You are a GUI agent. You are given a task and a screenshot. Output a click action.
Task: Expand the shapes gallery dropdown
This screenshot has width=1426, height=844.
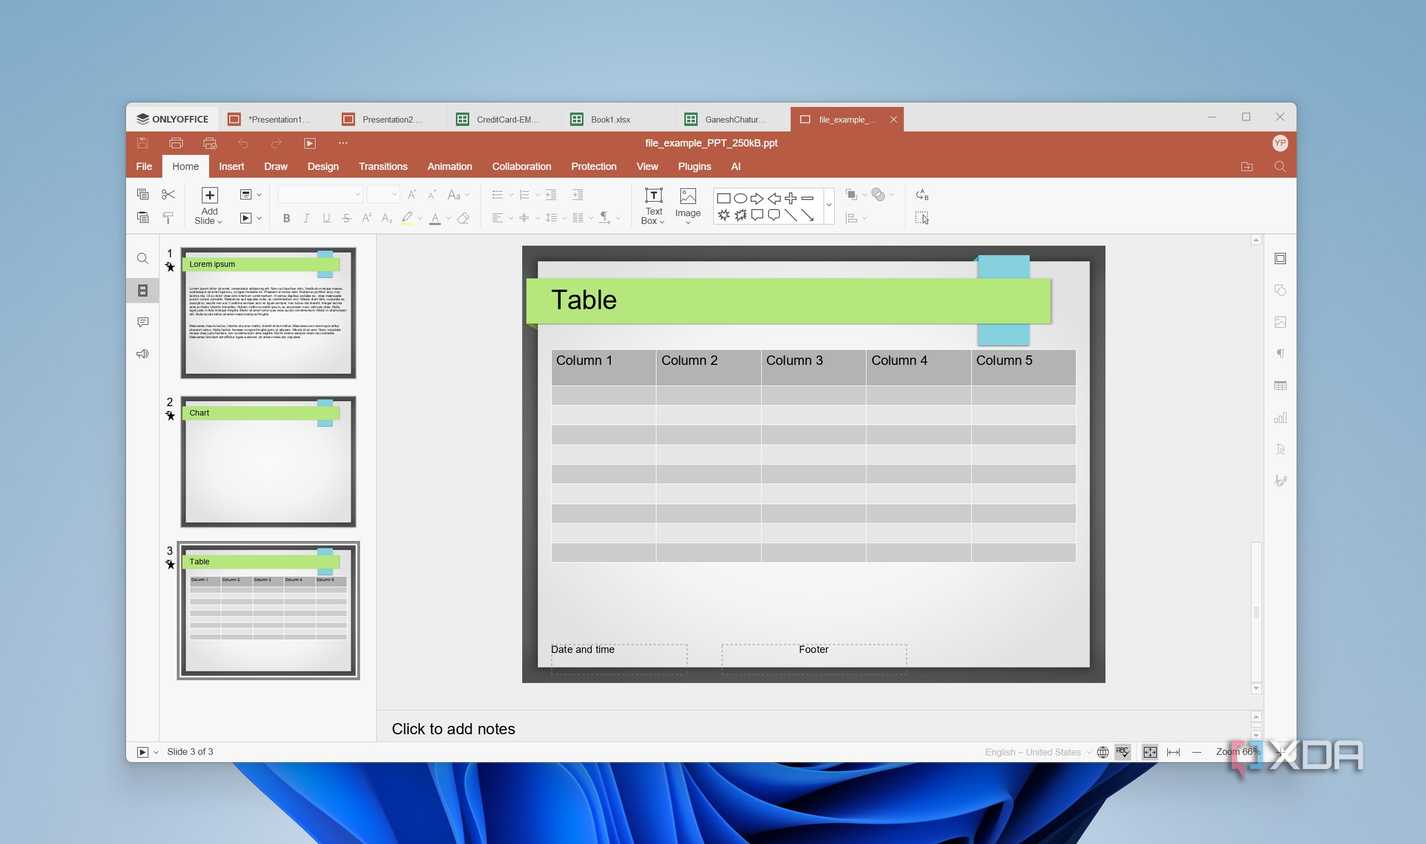[829, 206]
